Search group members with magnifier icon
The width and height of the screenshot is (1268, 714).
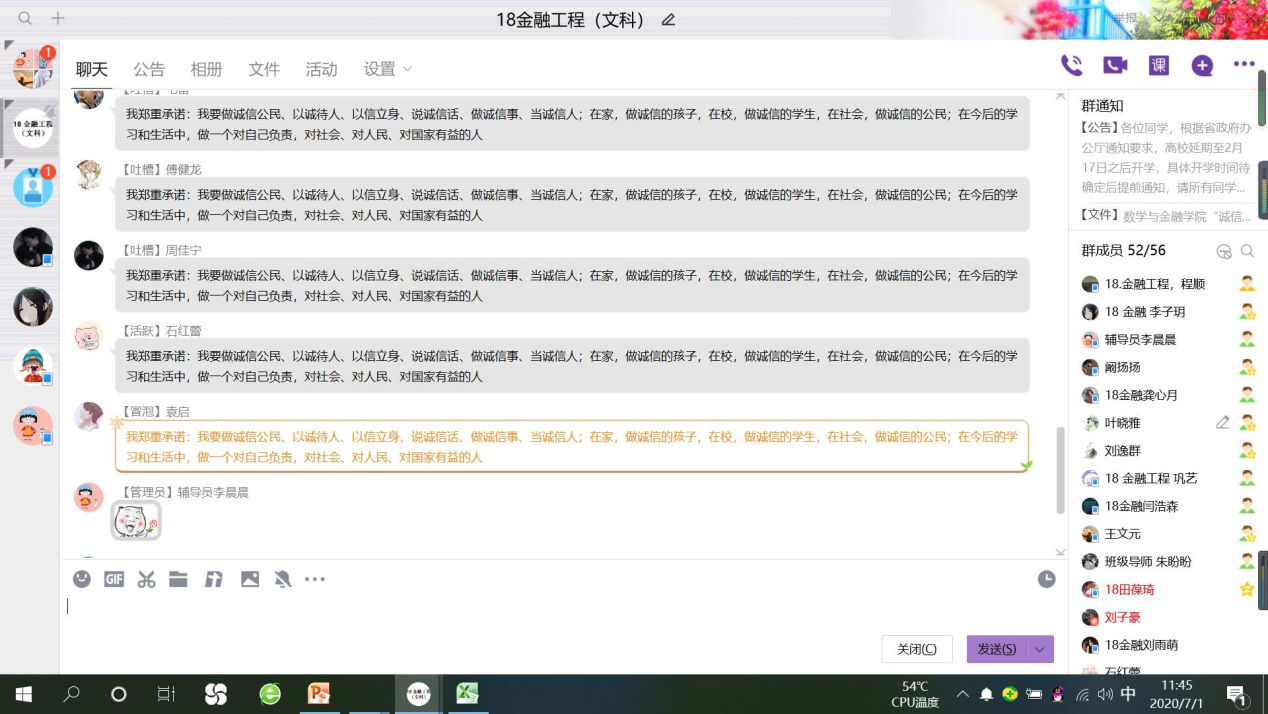pos(1247,251)
